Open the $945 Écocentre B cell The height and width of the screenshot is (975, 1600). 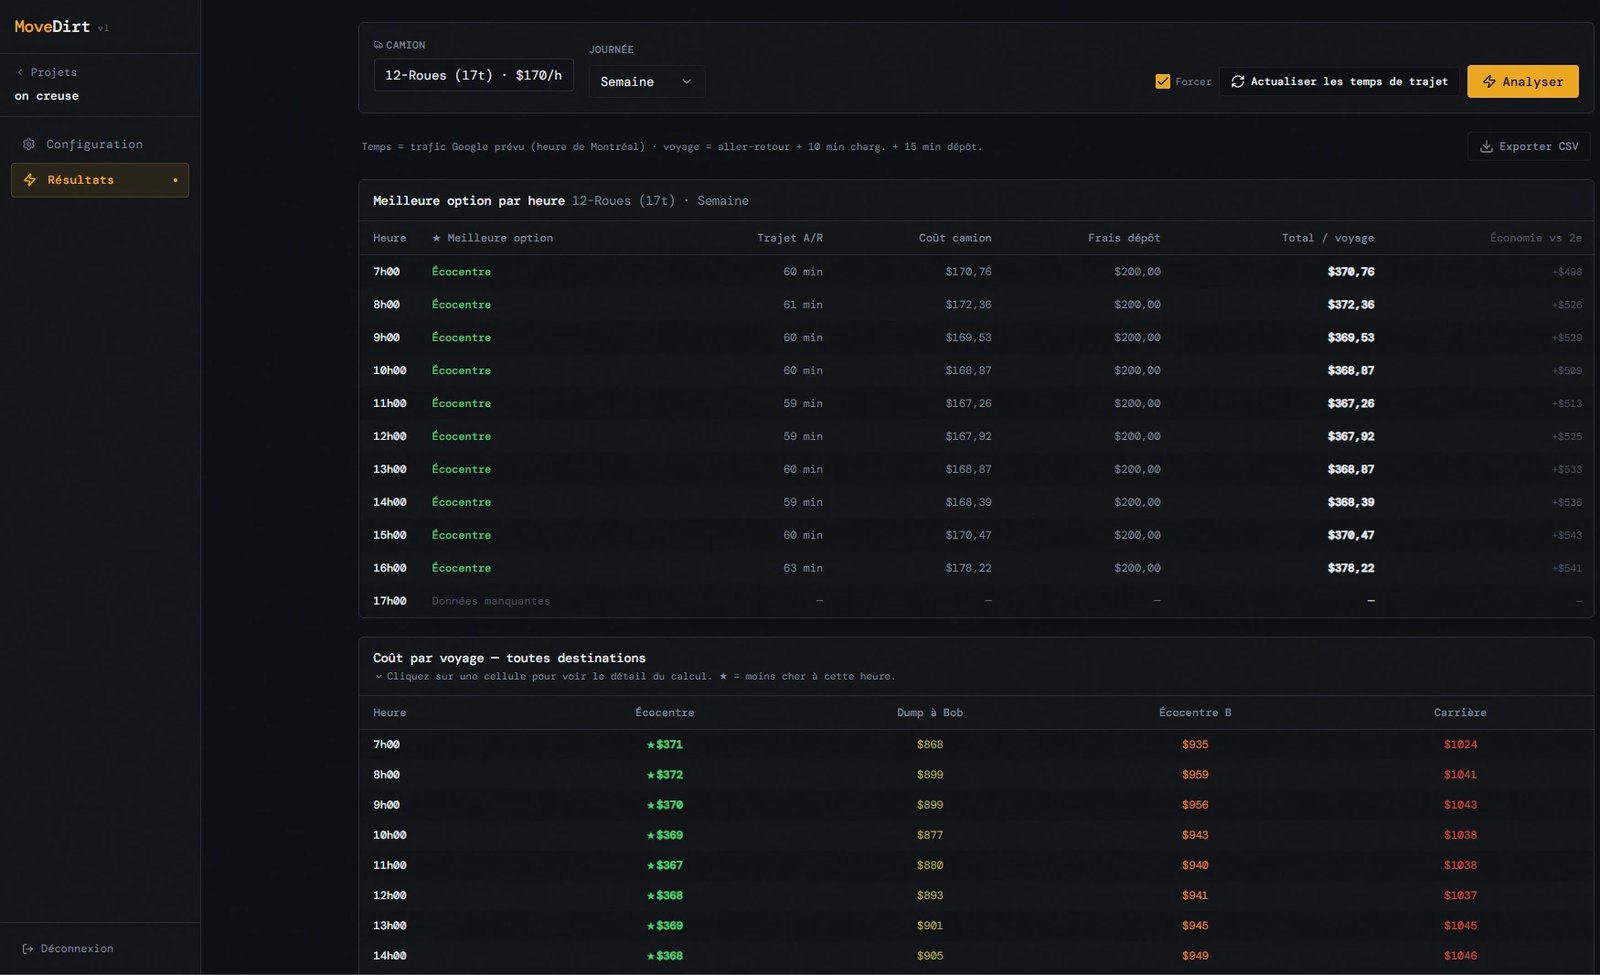(x=1195, y=925)
